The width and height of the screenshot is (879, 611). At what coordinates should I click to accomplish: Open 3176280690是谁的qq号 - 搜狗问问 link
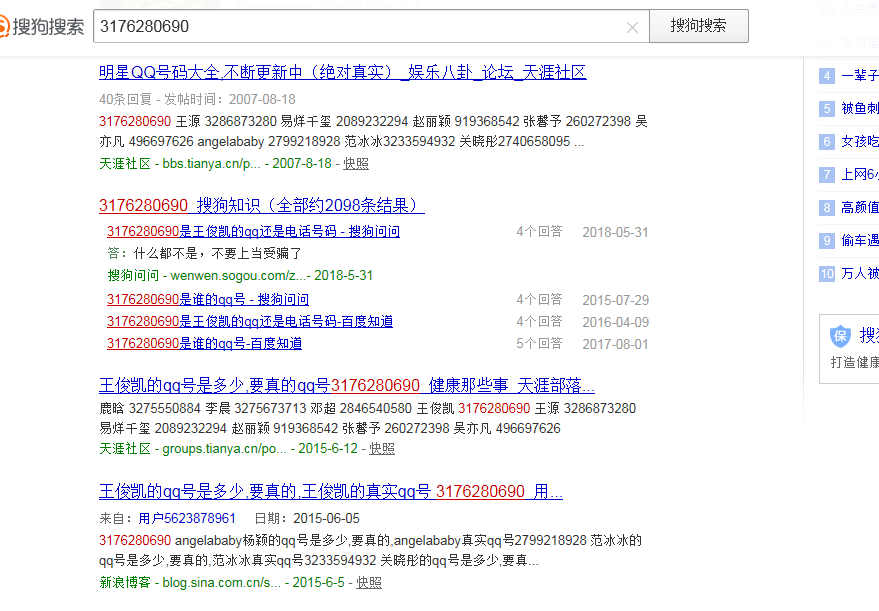tap(208, 299)
